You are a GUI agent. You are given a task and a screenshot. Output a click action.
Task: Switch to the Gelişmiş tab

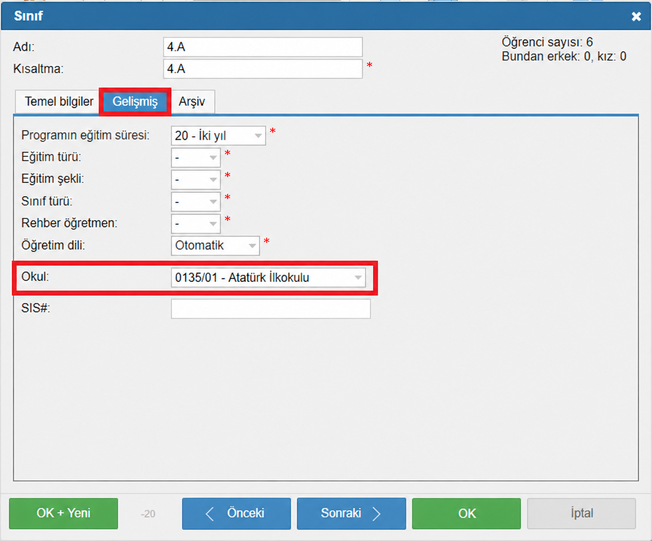(135, 101)
